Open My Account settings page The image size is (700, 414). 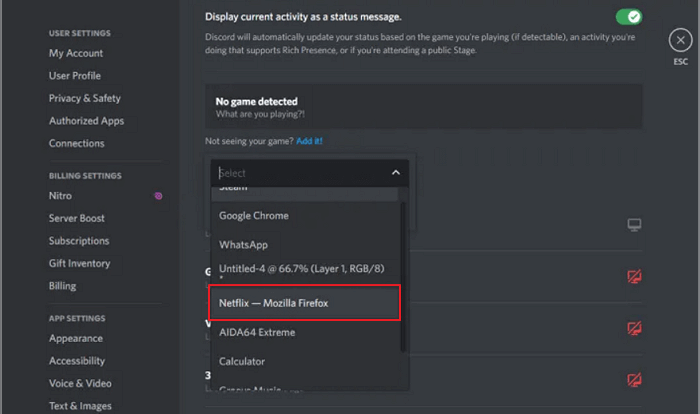pos(76,53)
